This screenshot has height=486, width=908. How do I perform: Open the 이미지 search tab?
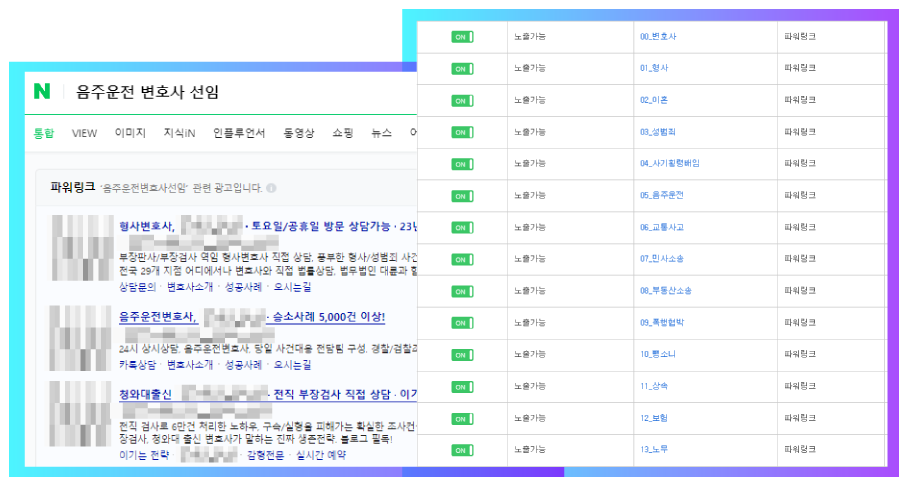click(x=130, y=133)
